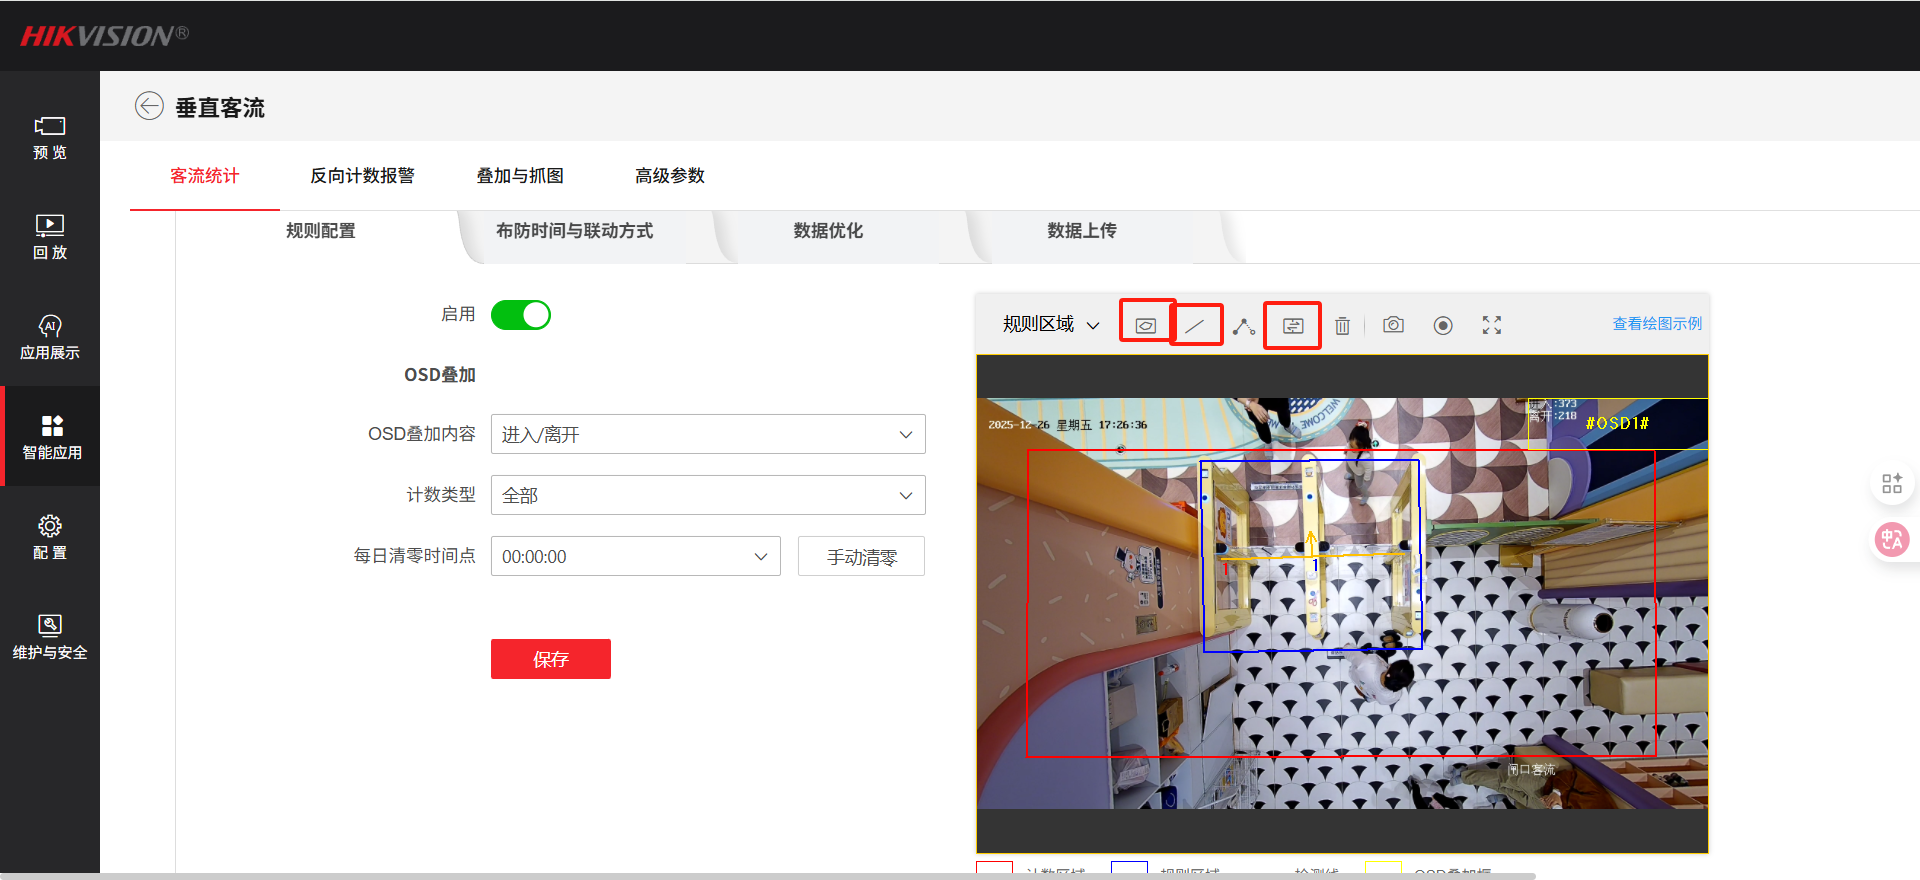Open the 查看绘图示例 link
The width and height of the screenshot is (1920, 880).
point(1656,324)
